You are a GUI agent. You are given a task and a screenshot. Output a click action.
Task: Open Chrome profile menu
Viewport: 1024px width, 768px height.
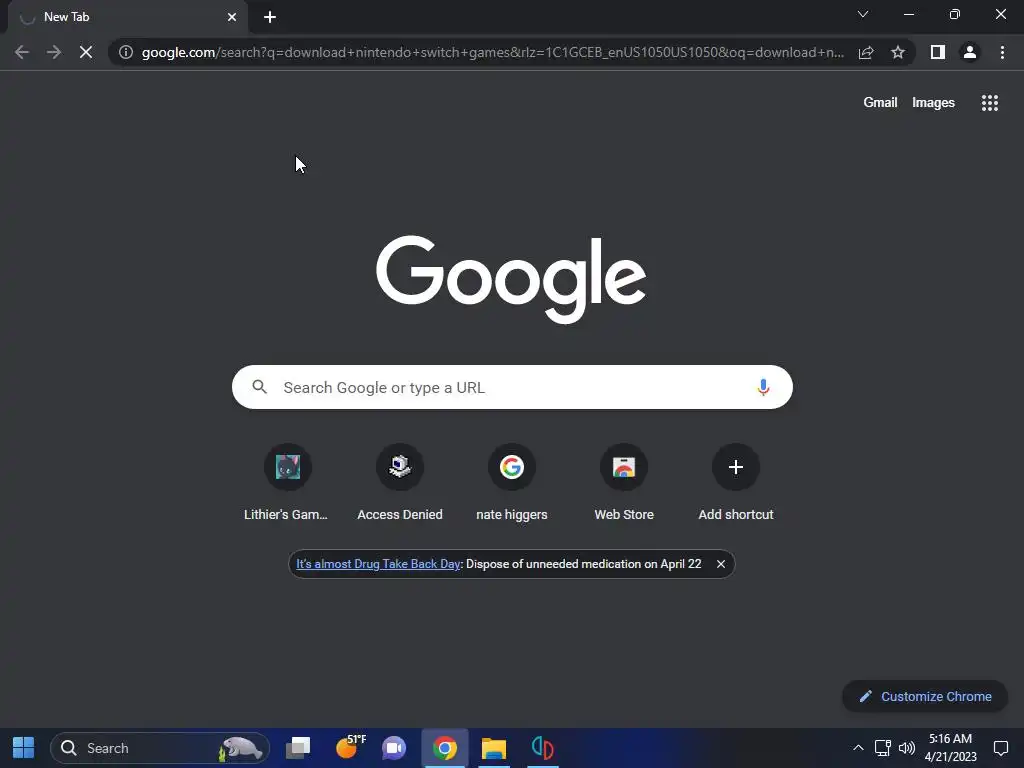coord(970,52)
